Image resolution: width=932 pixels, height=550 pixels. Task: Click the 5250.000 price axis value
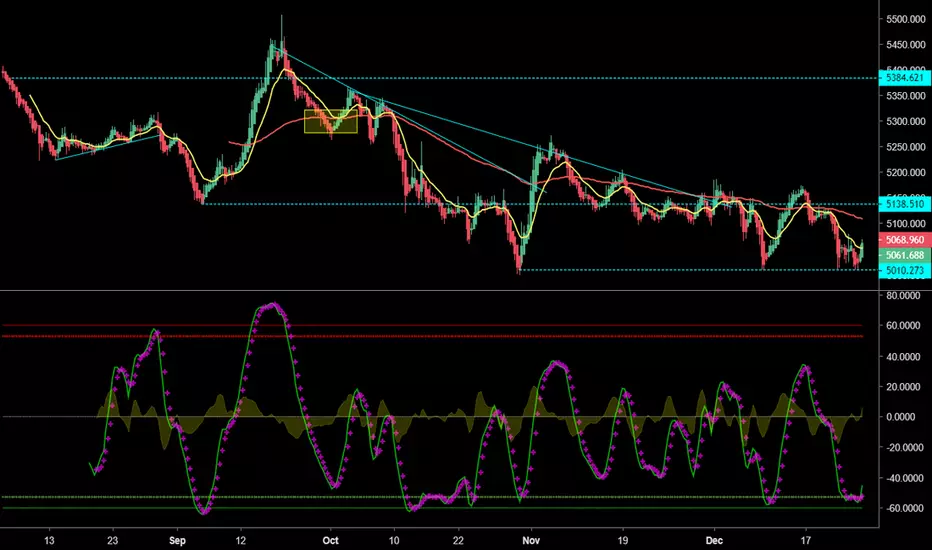(905, 147)
